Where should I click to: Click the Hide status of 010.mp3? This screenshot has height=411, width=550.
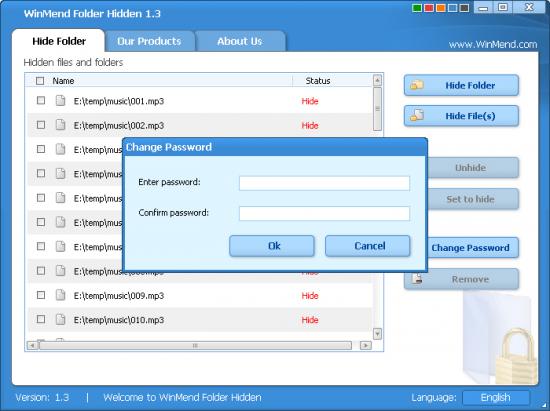[x=310, y=320]
